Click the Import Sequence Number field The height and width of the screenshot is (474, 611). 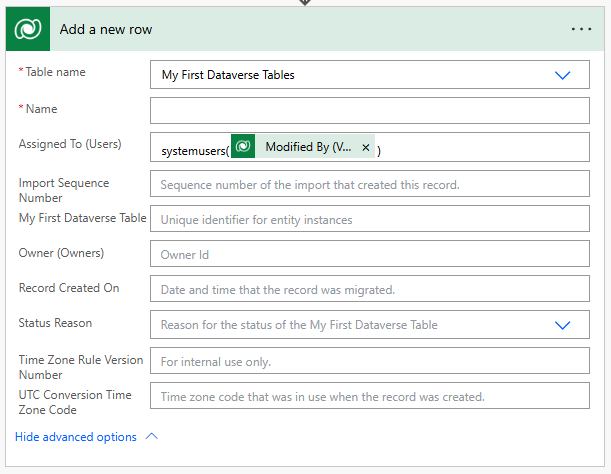(369, 184)
